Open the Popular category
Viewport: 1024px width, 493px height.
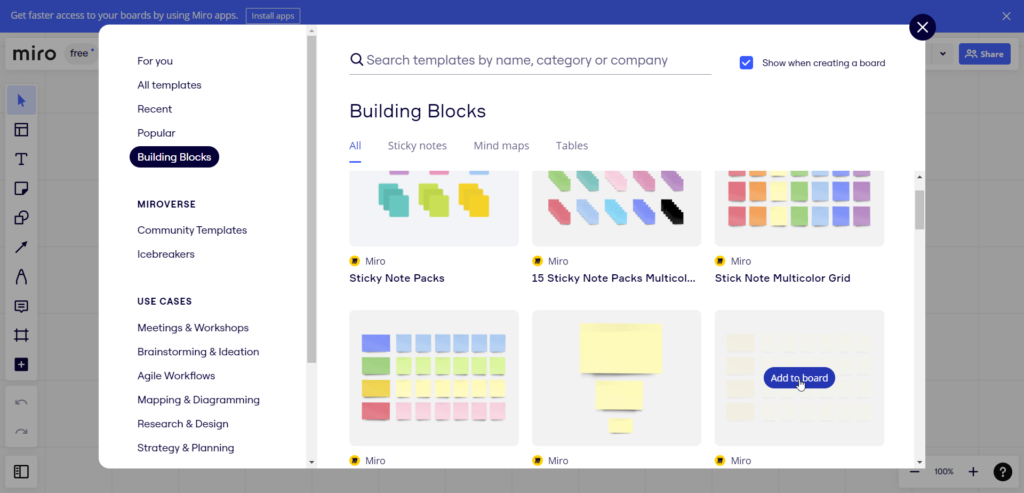(156, 133)
